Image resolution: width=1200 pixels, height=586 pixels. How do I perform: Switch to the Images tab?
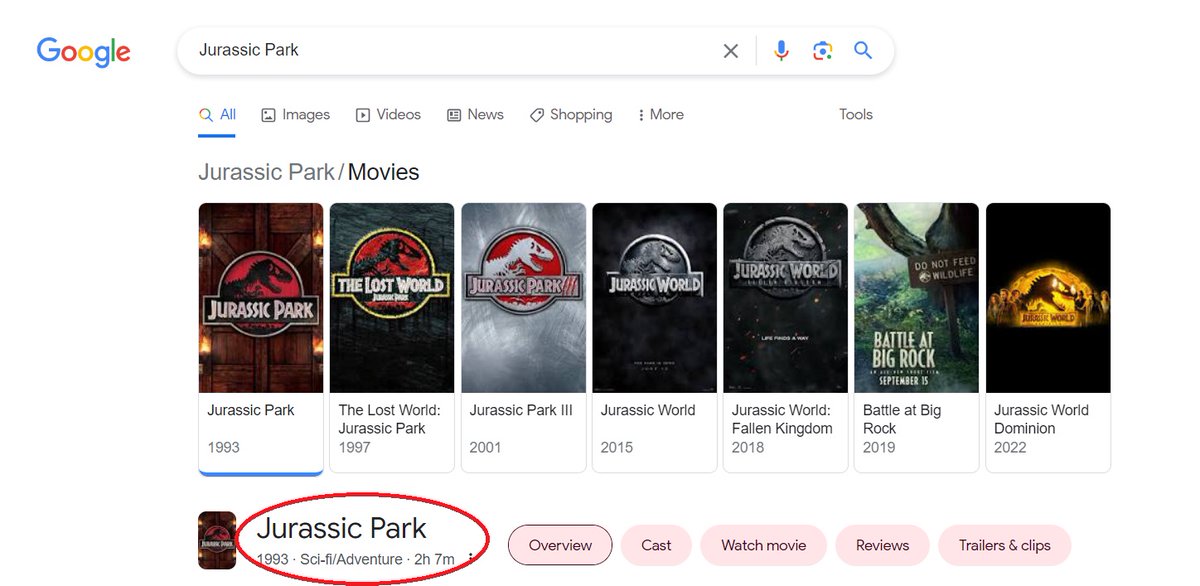click(x=295, y=115)
